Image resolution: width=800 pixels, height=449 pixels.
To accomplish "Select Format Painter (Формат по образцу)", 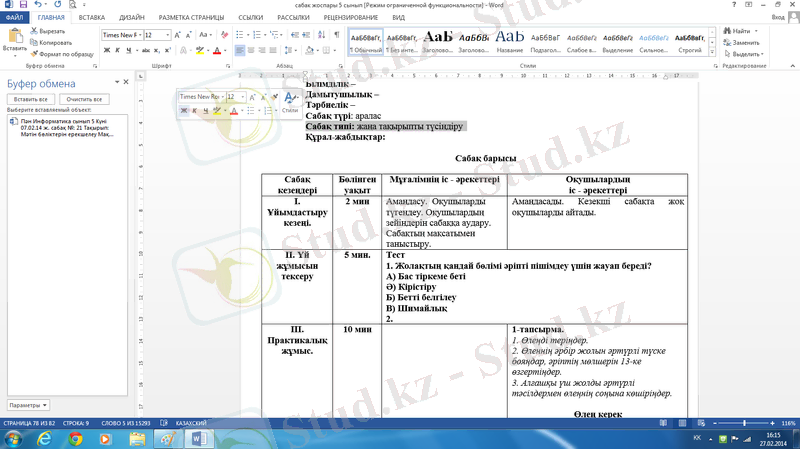I will pyautogui.click(x=33, y=54).
